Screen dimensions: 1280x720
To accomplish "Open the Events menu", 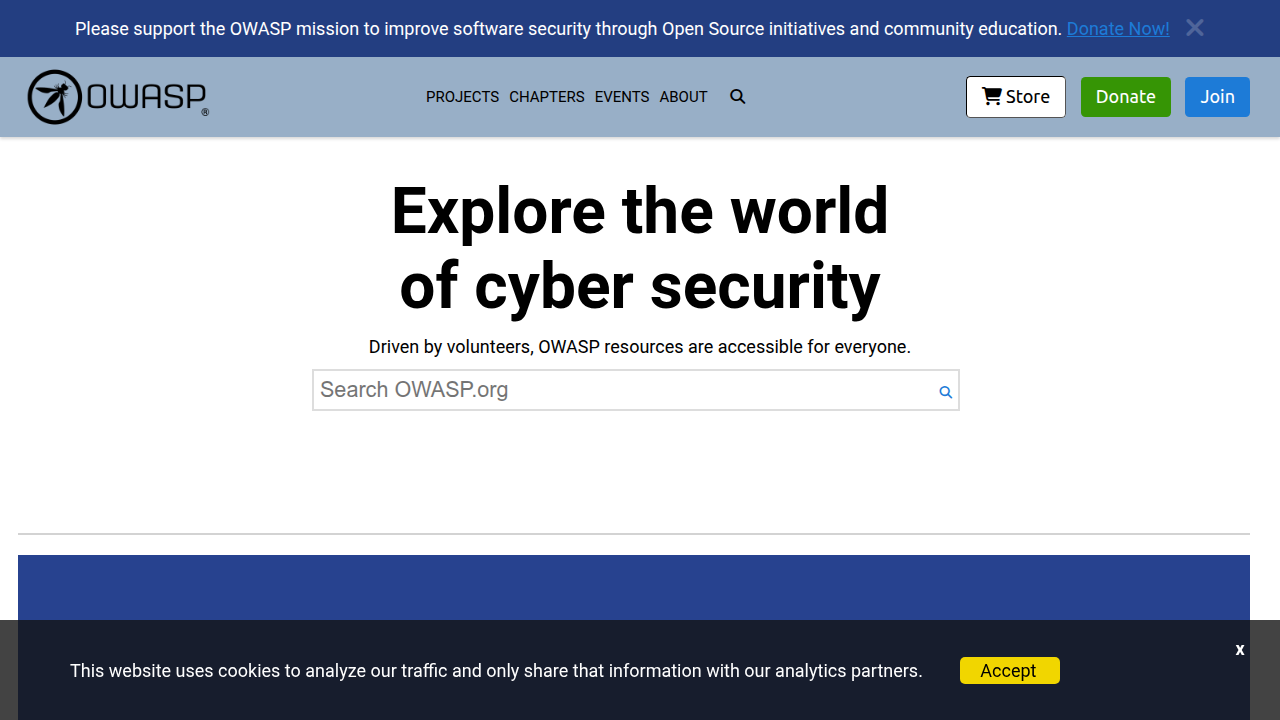I will 622,97.
